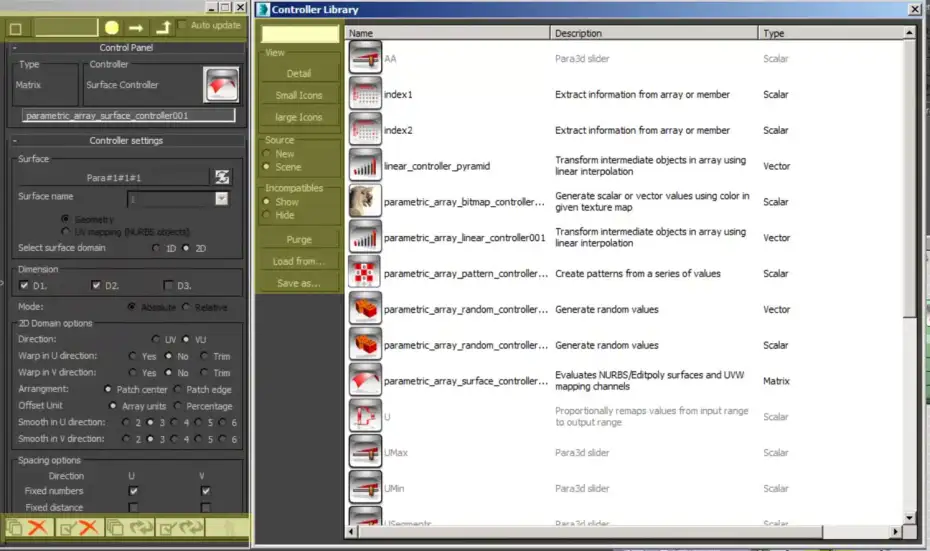The height and width of the screenshot is (551, 930).
Task: Check the D3 dimension checkbox
Action: point(168,285)
